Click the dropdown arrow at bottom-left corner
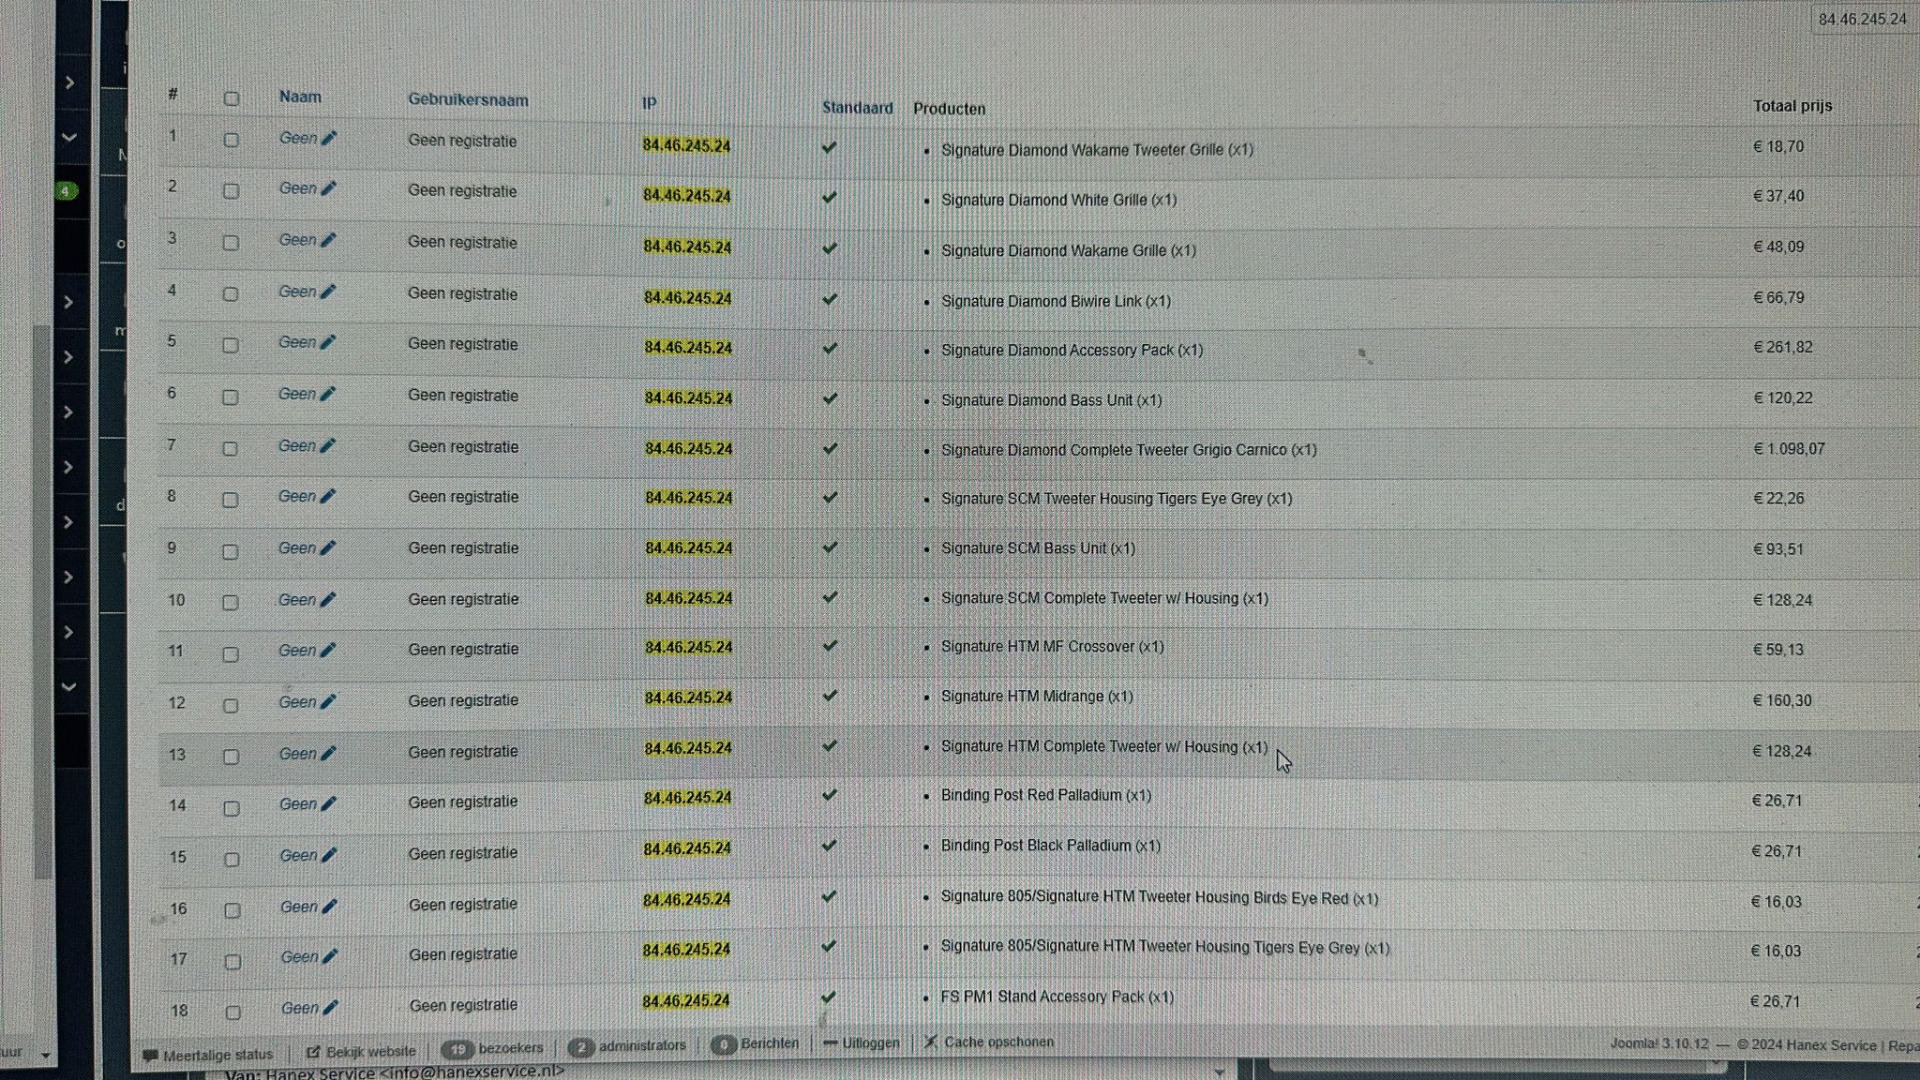The height and width of the screenshot is (1080, 1920). click(45, 1055)
